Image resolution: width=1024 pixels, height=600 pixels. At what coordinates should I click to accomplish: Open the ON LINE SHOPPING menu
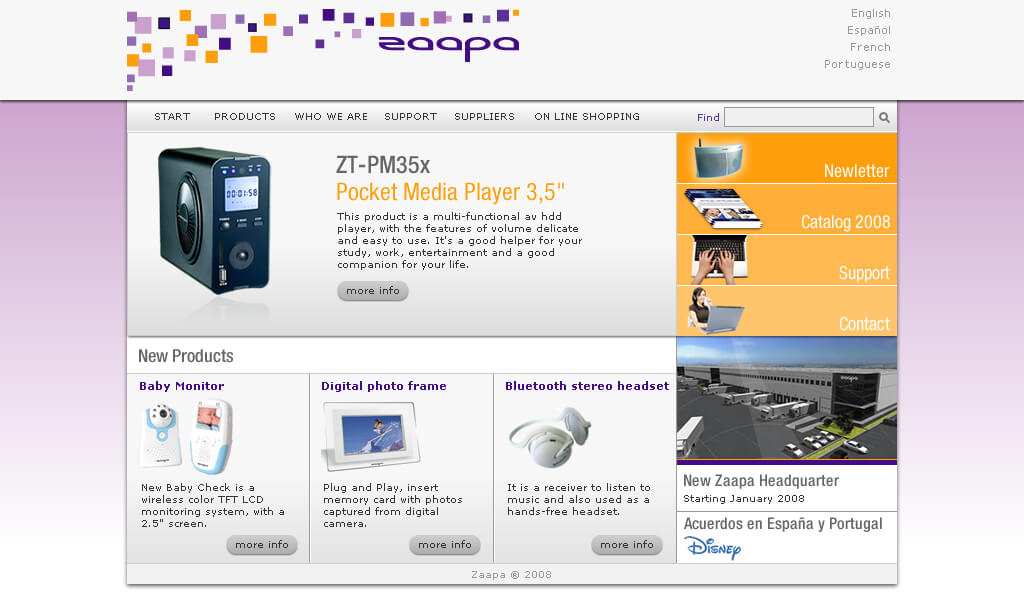(587, 117)
